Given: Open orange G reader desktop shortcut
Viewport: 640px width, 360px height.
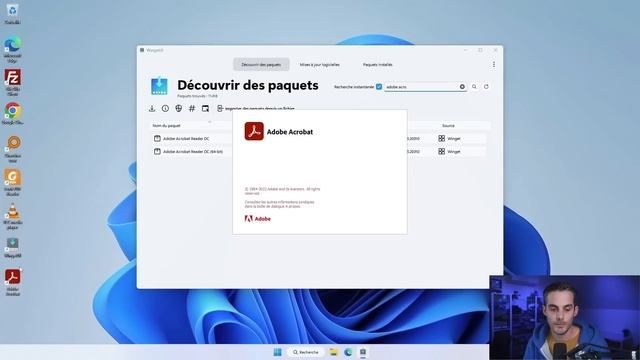Looking at the screenshot, I should point(13,183).
